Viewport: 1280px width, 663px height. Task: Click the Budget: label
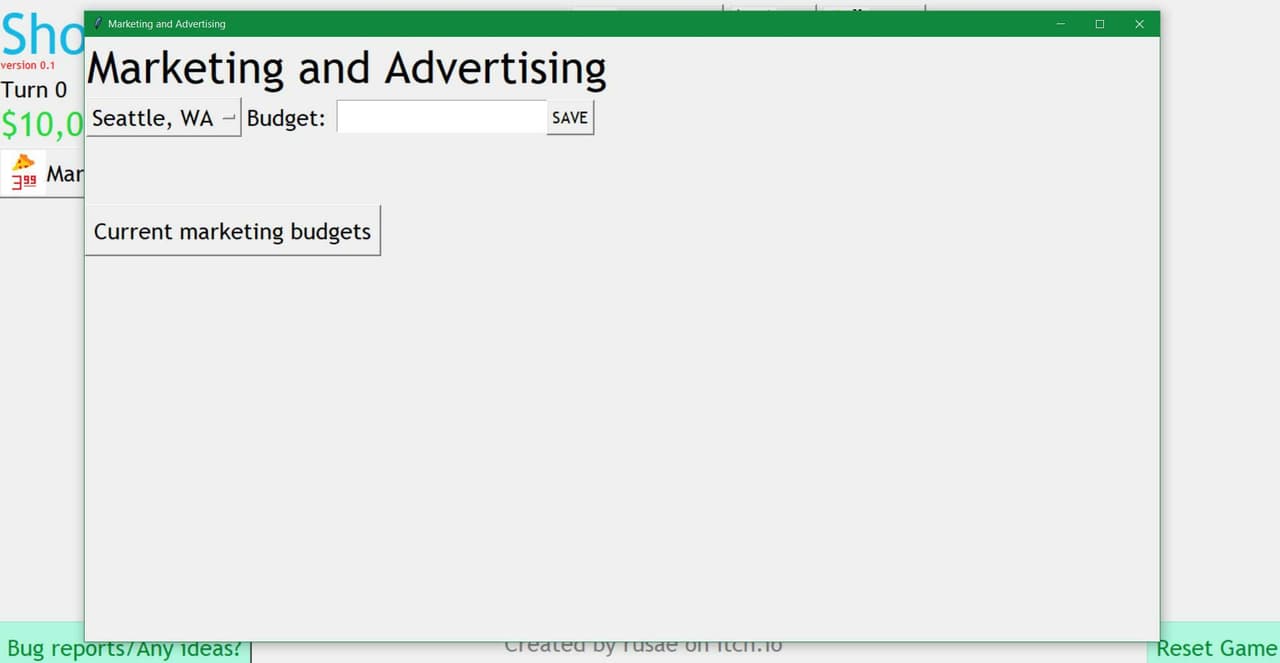(x=286, y=118)
